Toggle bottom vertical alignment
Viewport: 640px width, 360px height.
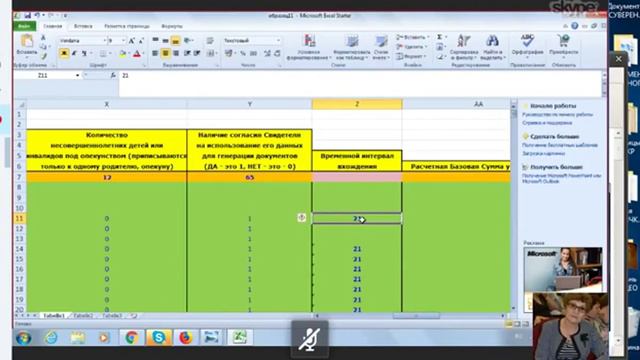(x=176, y=40)
